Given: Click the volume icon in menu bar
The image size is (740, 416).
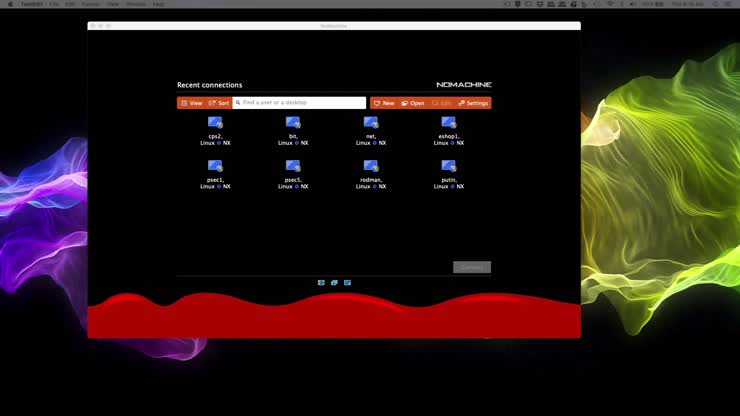Looking at the screenshot, I should click(631, 4).
